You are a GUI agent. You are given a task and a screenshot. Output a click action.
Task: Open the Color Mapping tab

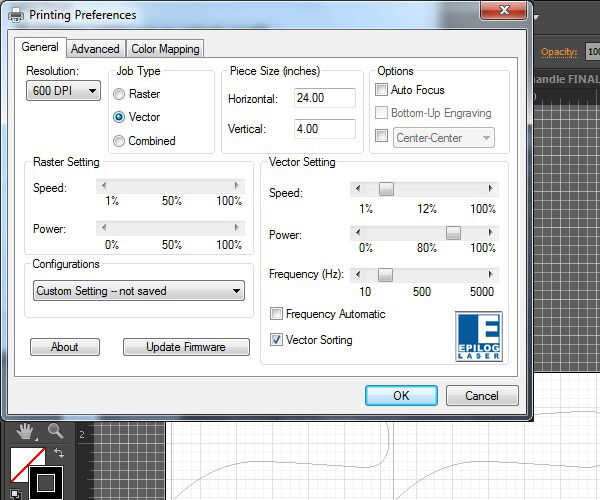point(165,49)
